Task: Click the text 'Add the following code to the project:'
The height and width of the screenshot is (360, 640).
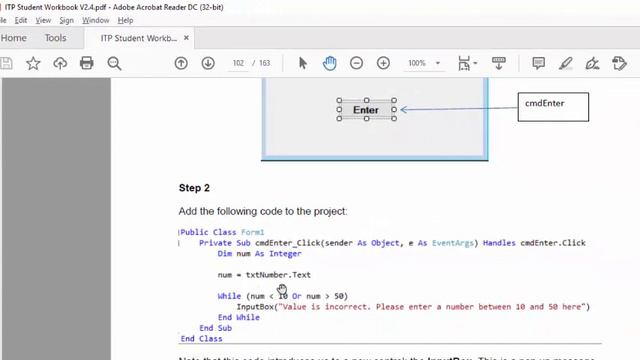Action: pyautogui.click(x=263, y=211)
